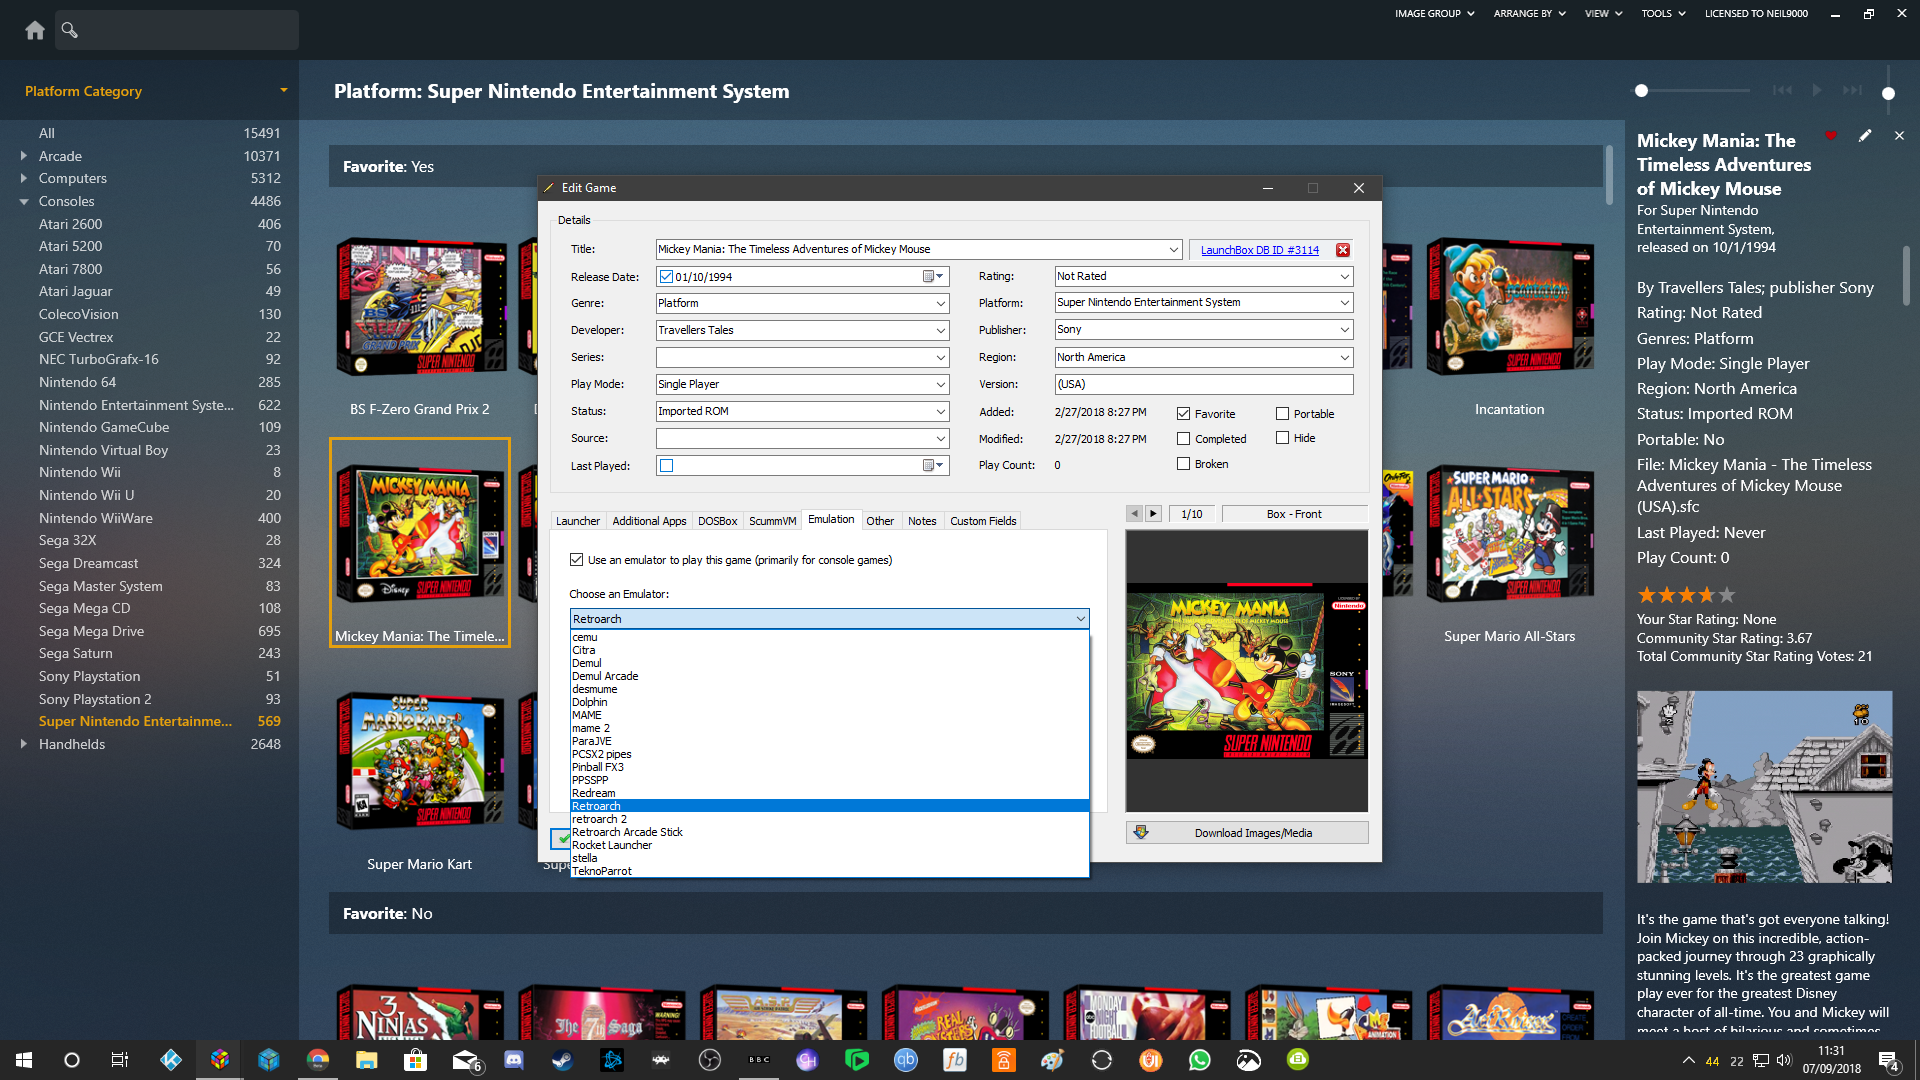Screen dimensions: 1920x1080
Task: Go to the LaunchBox home icon
Action: (35, 30)
